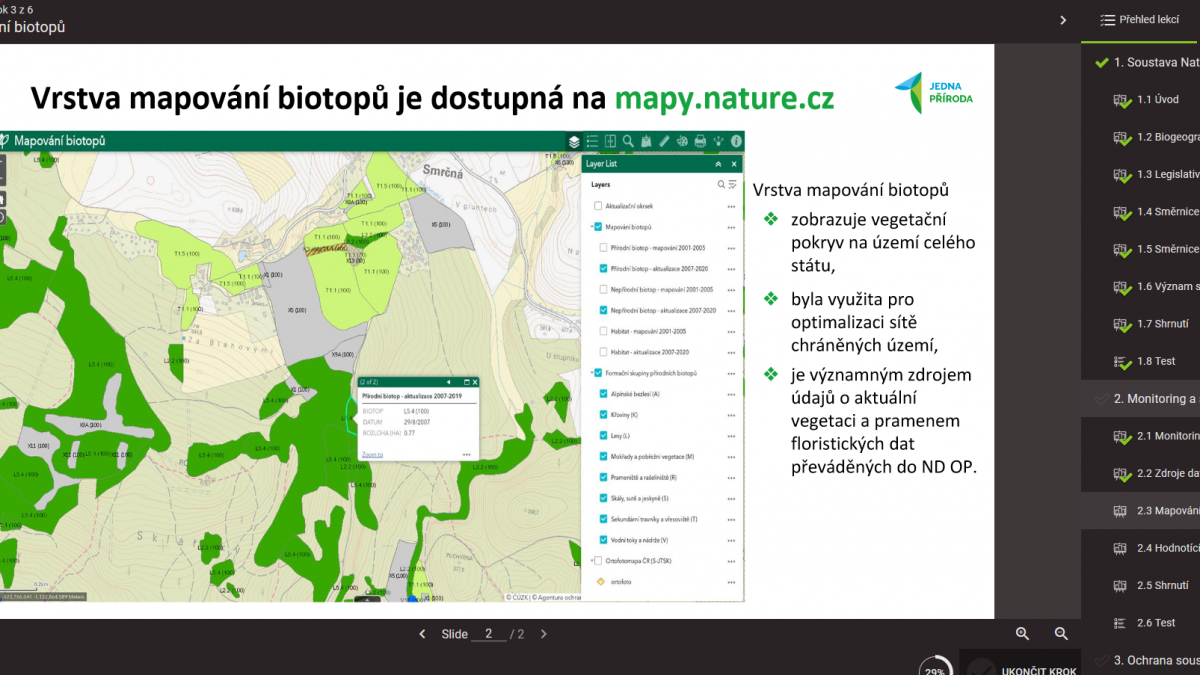The height and width of the screenshot is (675, 1200).
Task: Maximize the biotope info popup
Action: (467, 382)
